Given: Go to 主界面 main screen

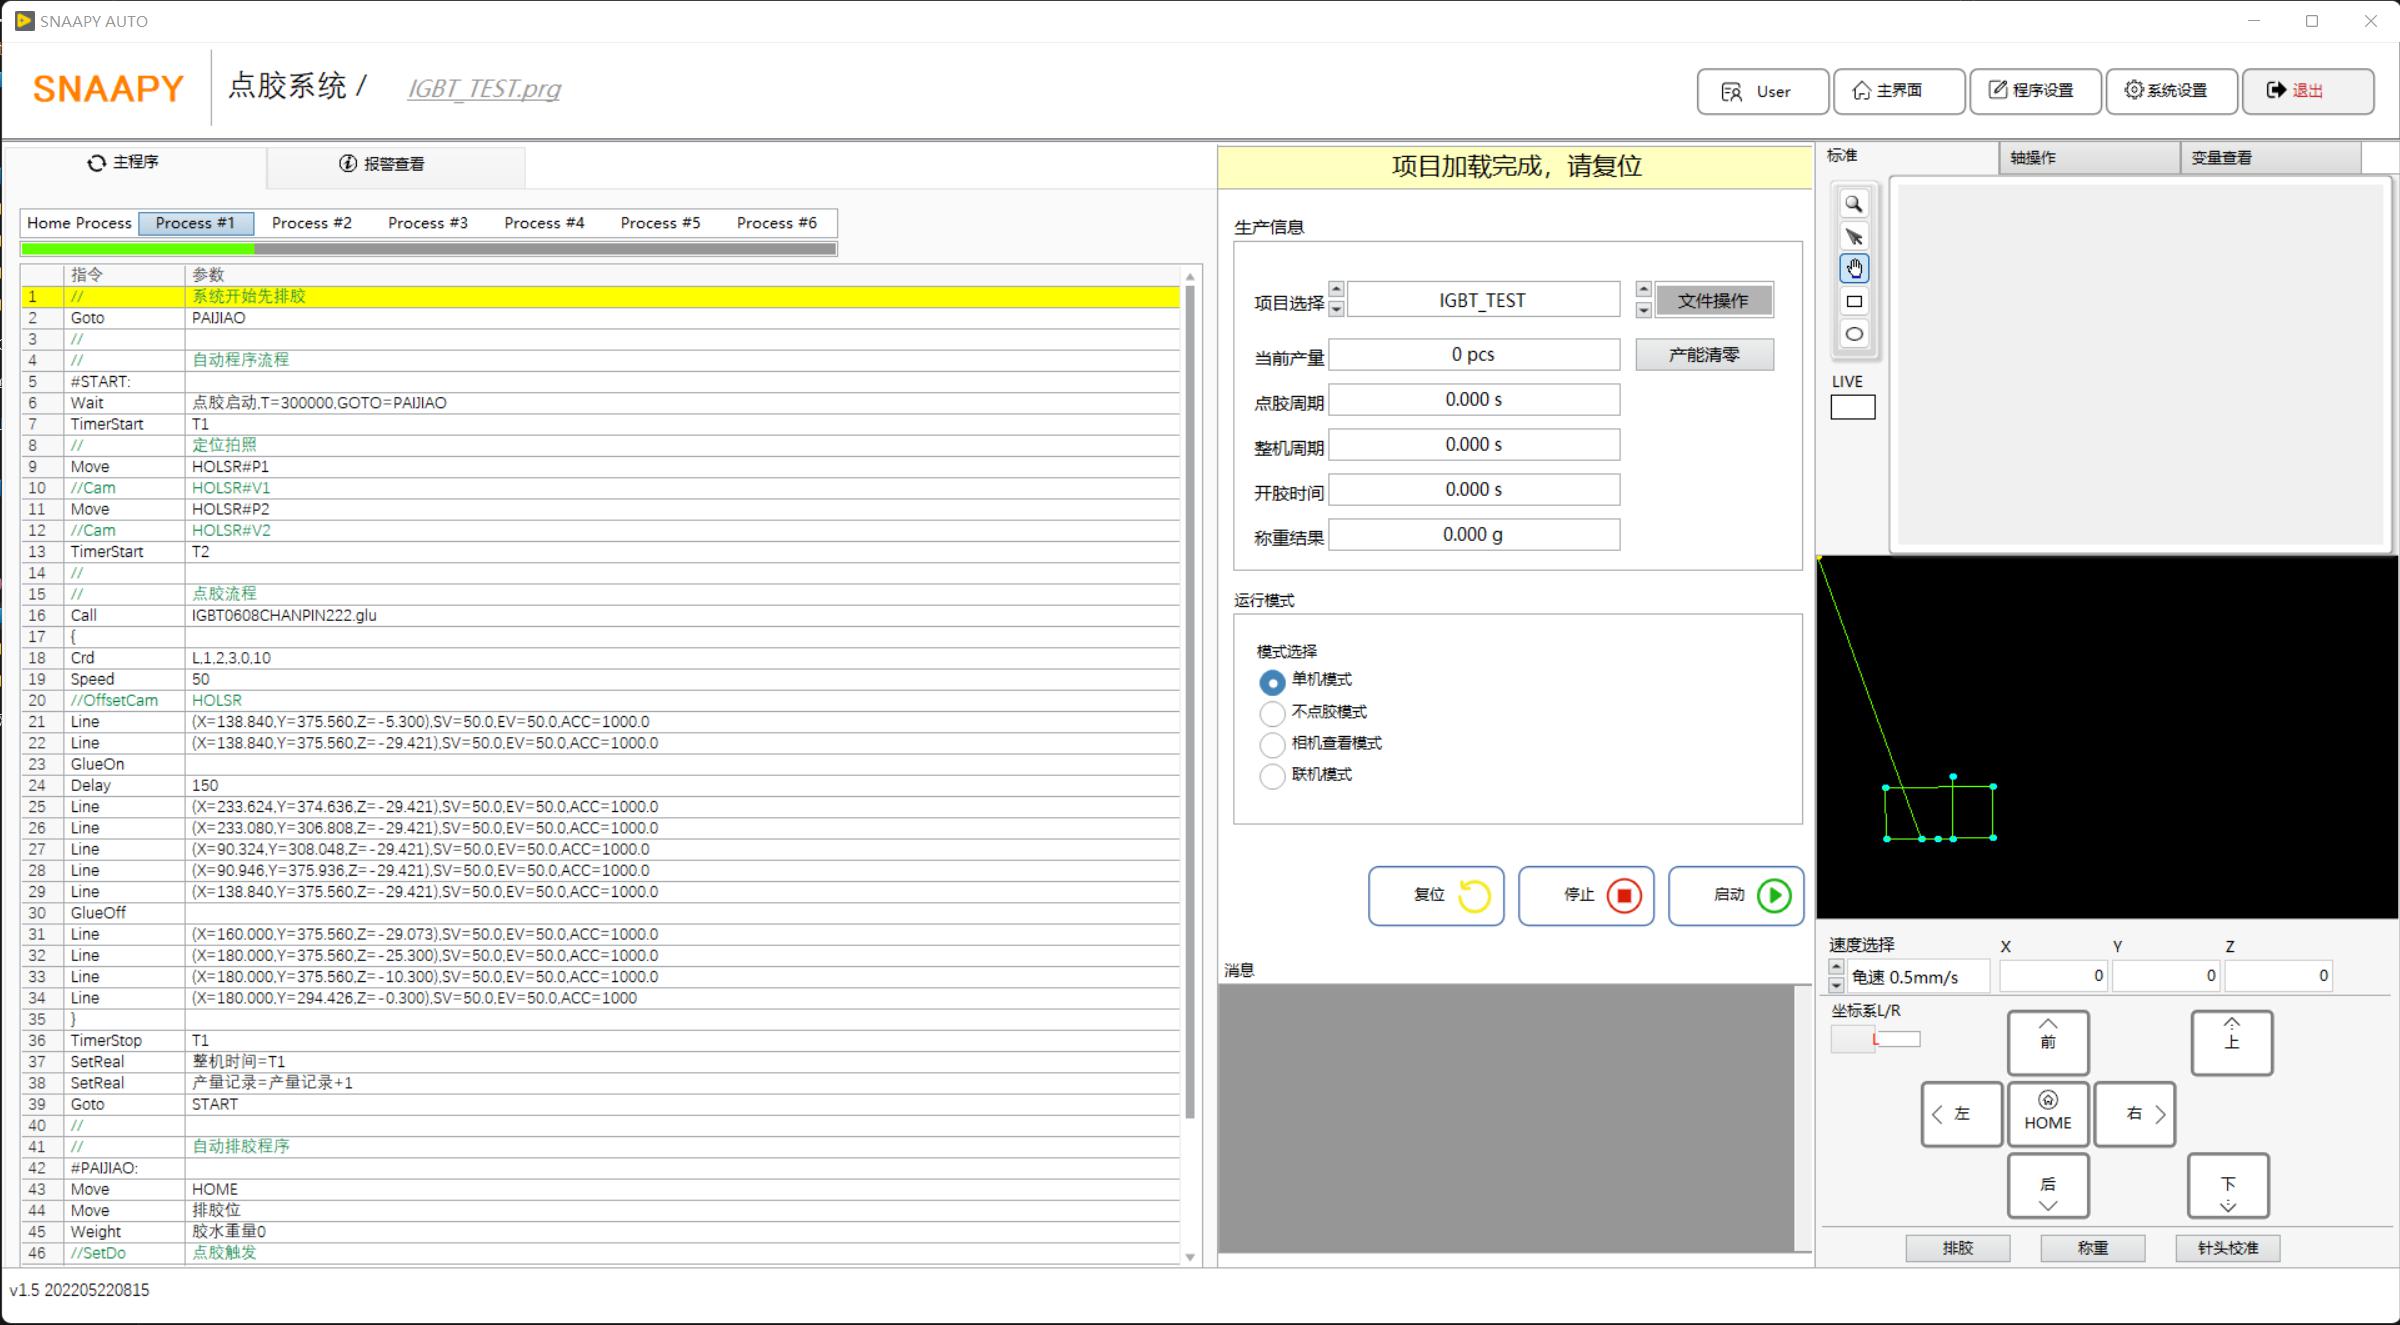Looking at the screenshot, I should point(1899,91).
